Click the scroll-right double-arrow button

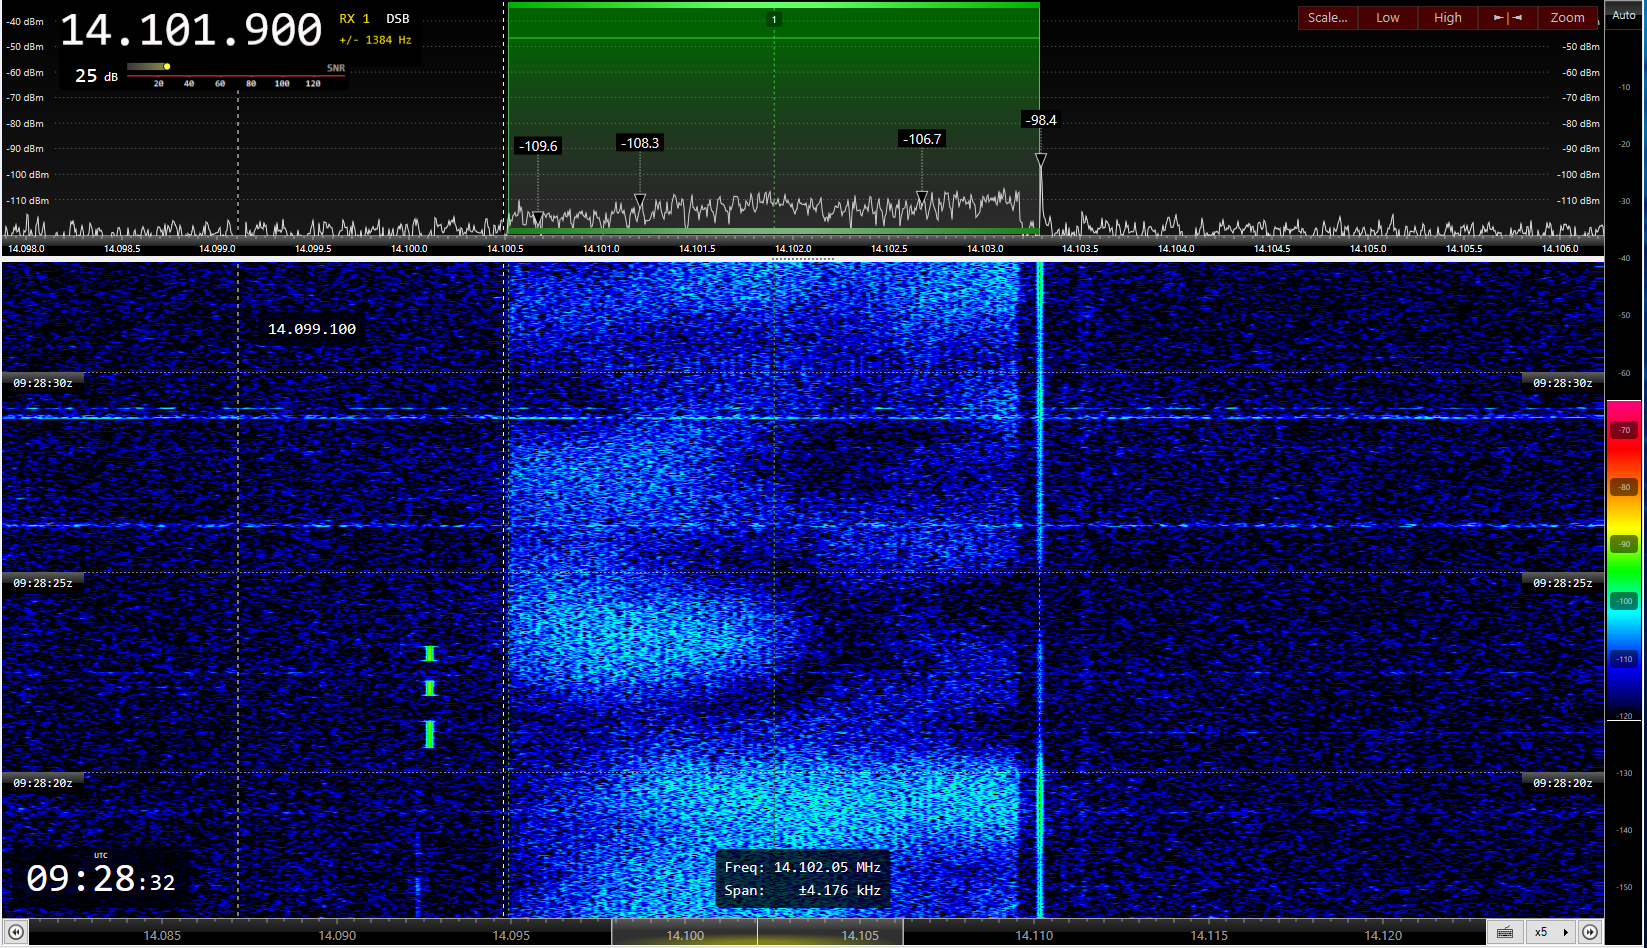pyautogui.click(x=1590, y=933)
